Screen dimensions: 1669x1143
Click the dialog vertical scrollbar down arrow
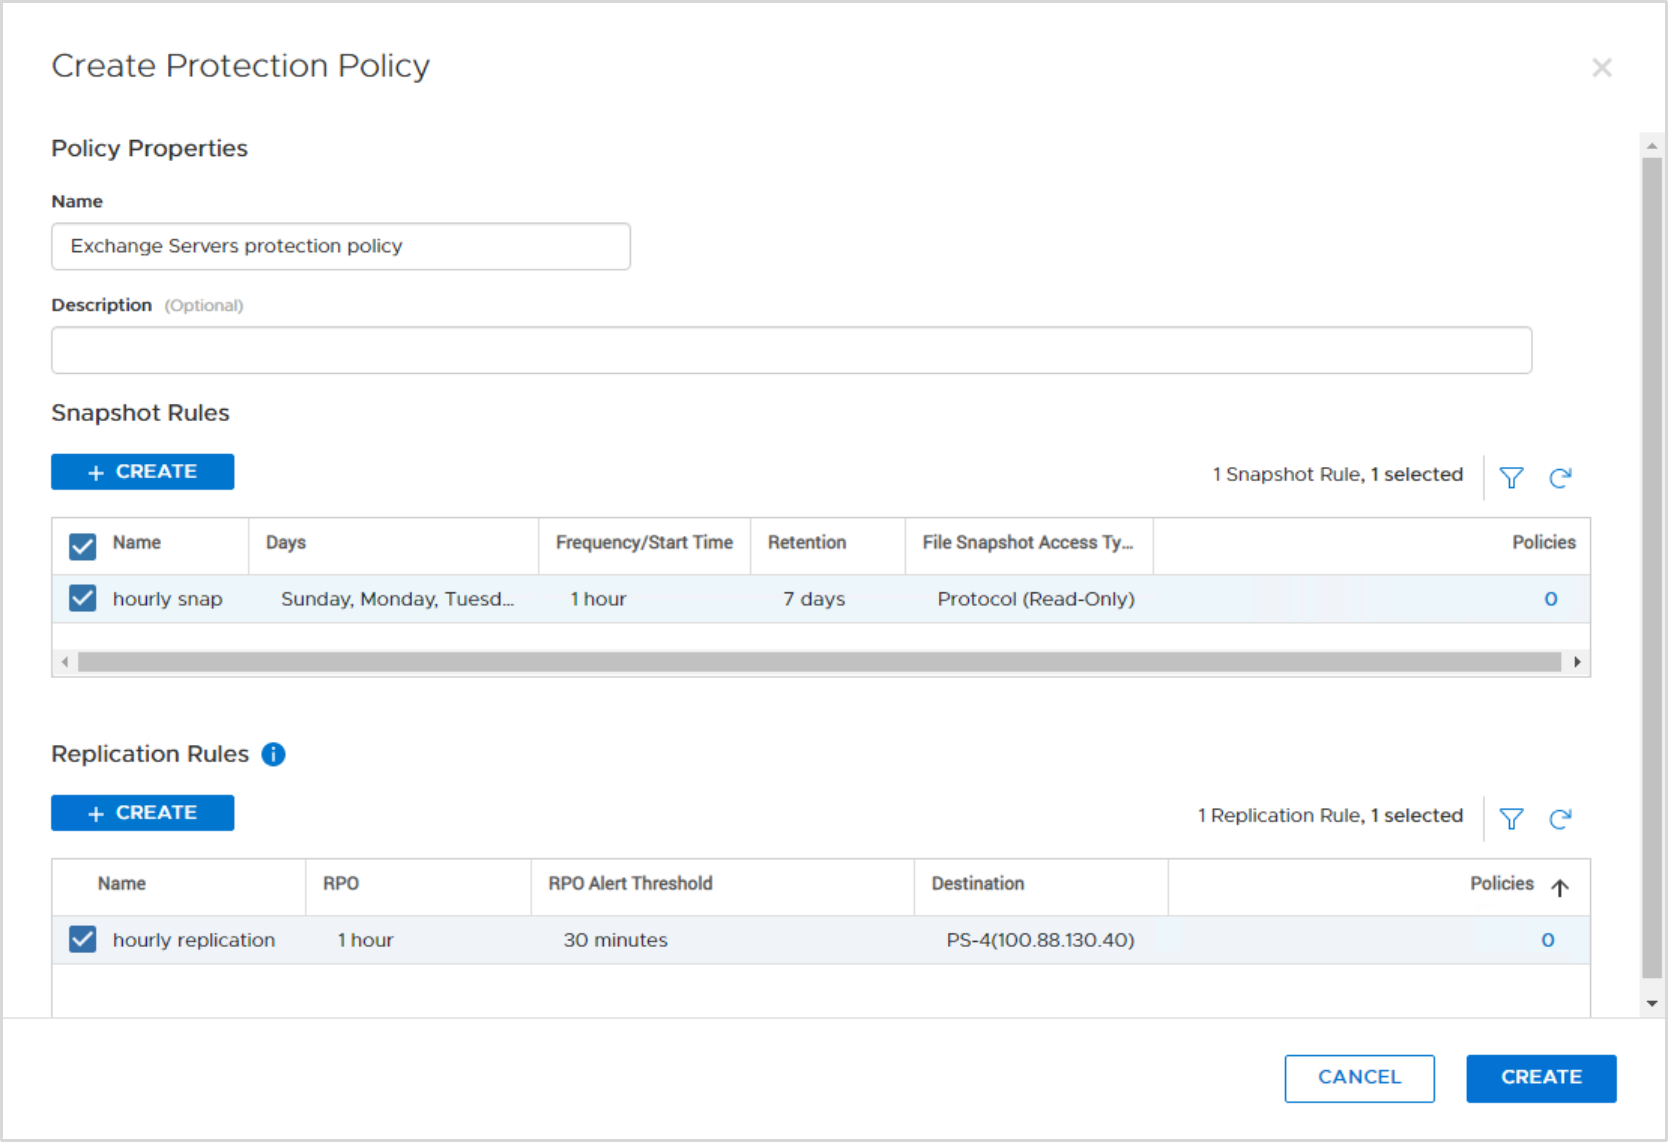pyautogui.click(x=1652, y=1003)
